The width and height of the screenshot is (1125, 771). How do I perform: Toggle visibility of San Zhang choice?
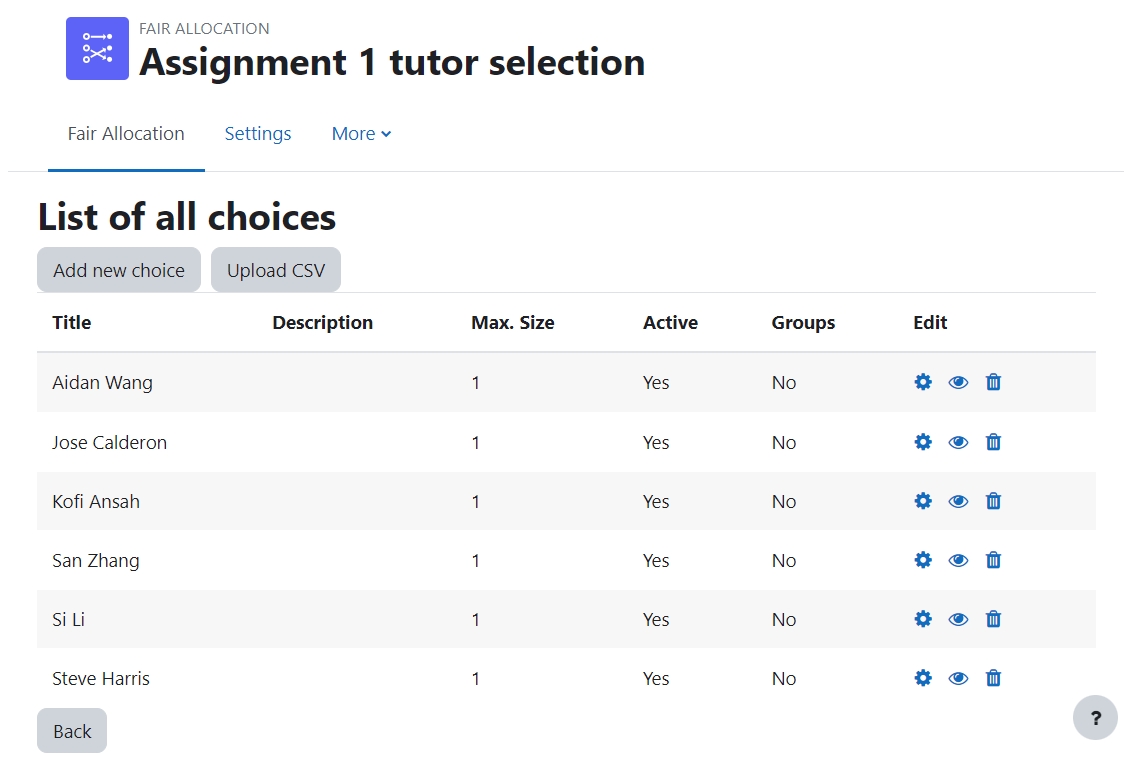point(957,560)
